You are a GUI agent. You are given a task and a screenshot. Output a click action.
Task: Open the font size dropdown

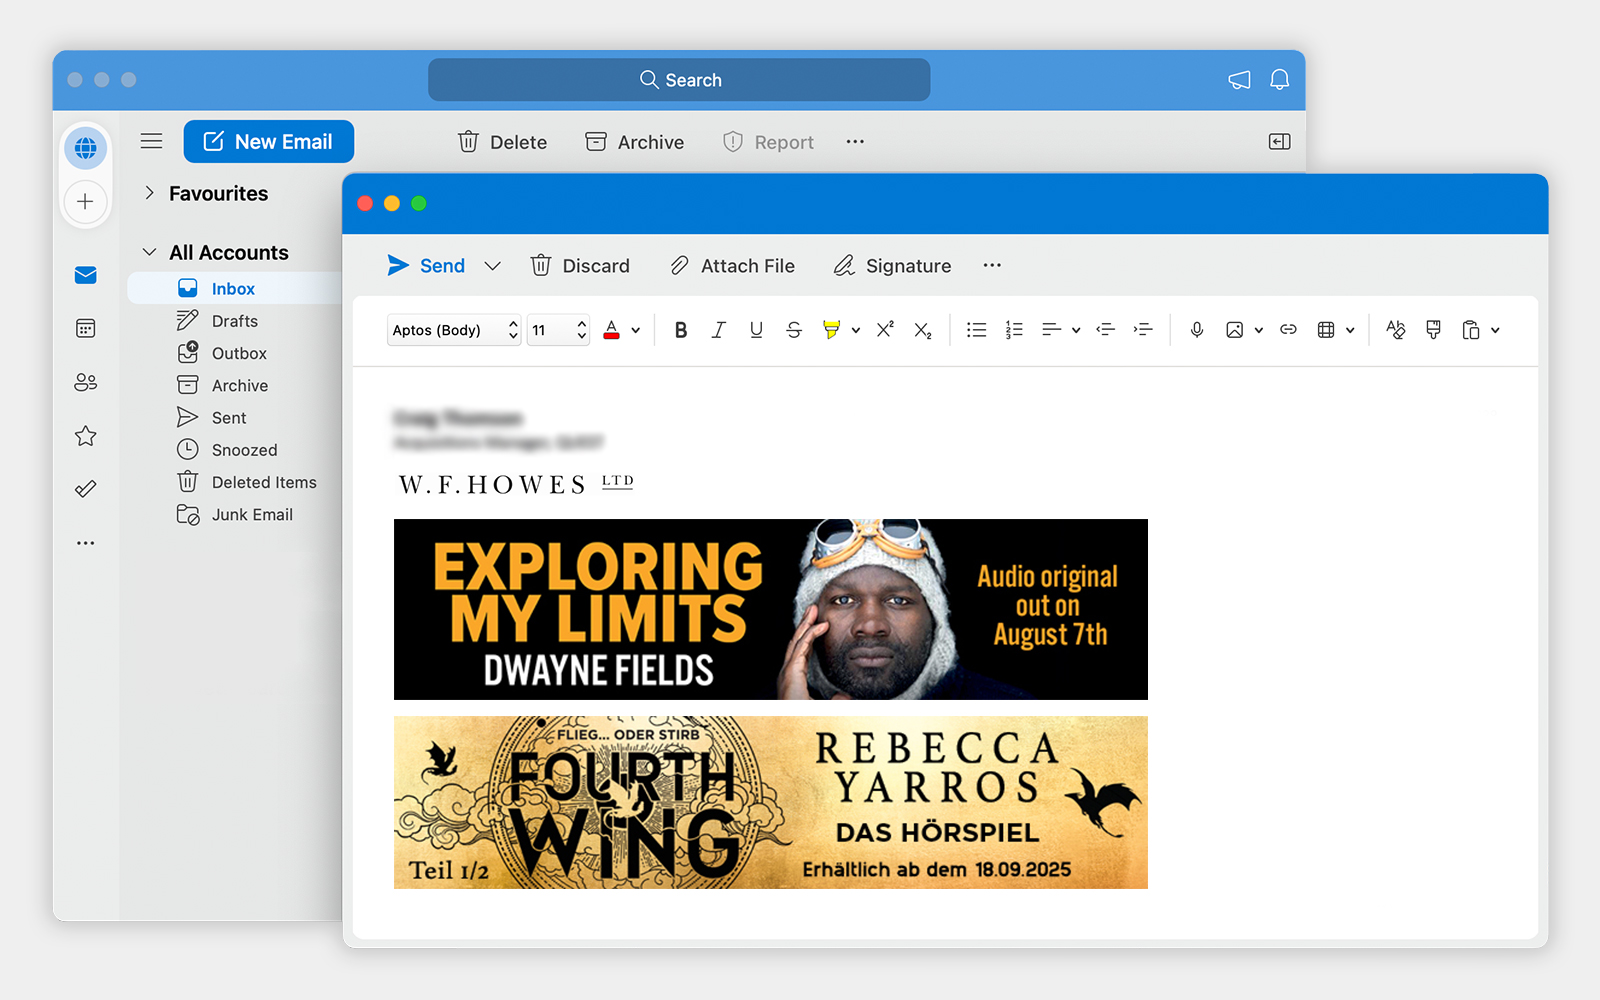(x=557, y=330)
